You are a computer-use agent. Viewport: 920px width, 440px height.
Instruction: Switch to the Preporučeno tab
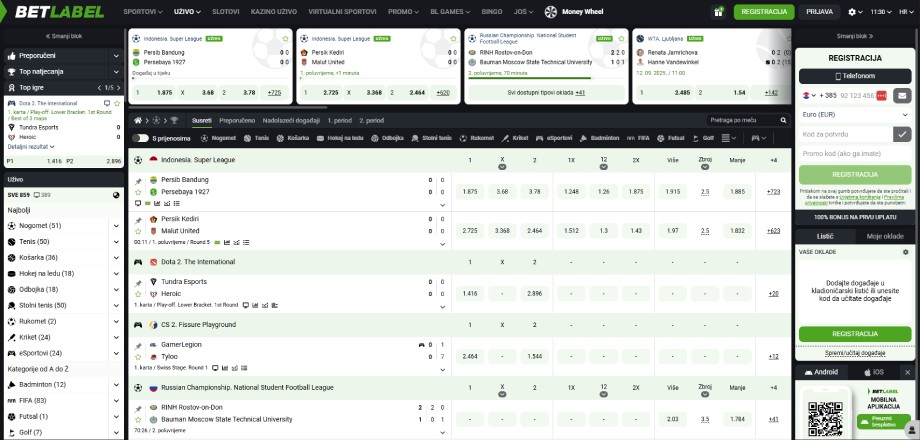point(237,120)
